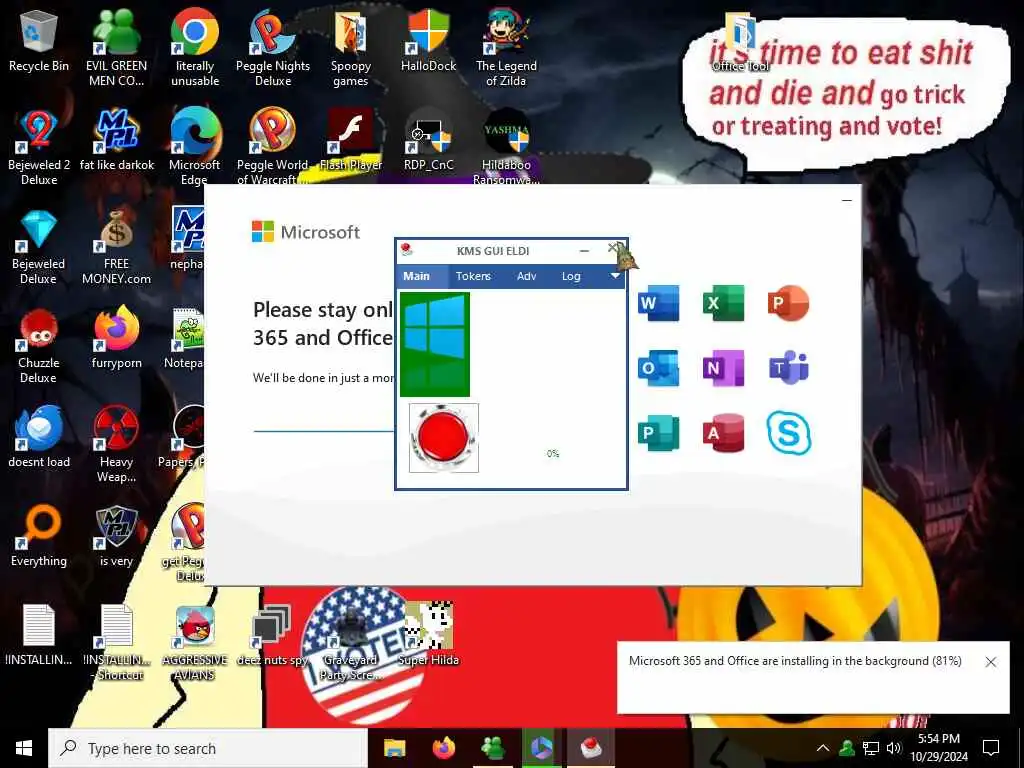Click the Word icon in Office installer
1024x768 pixels.
(658, 303)
